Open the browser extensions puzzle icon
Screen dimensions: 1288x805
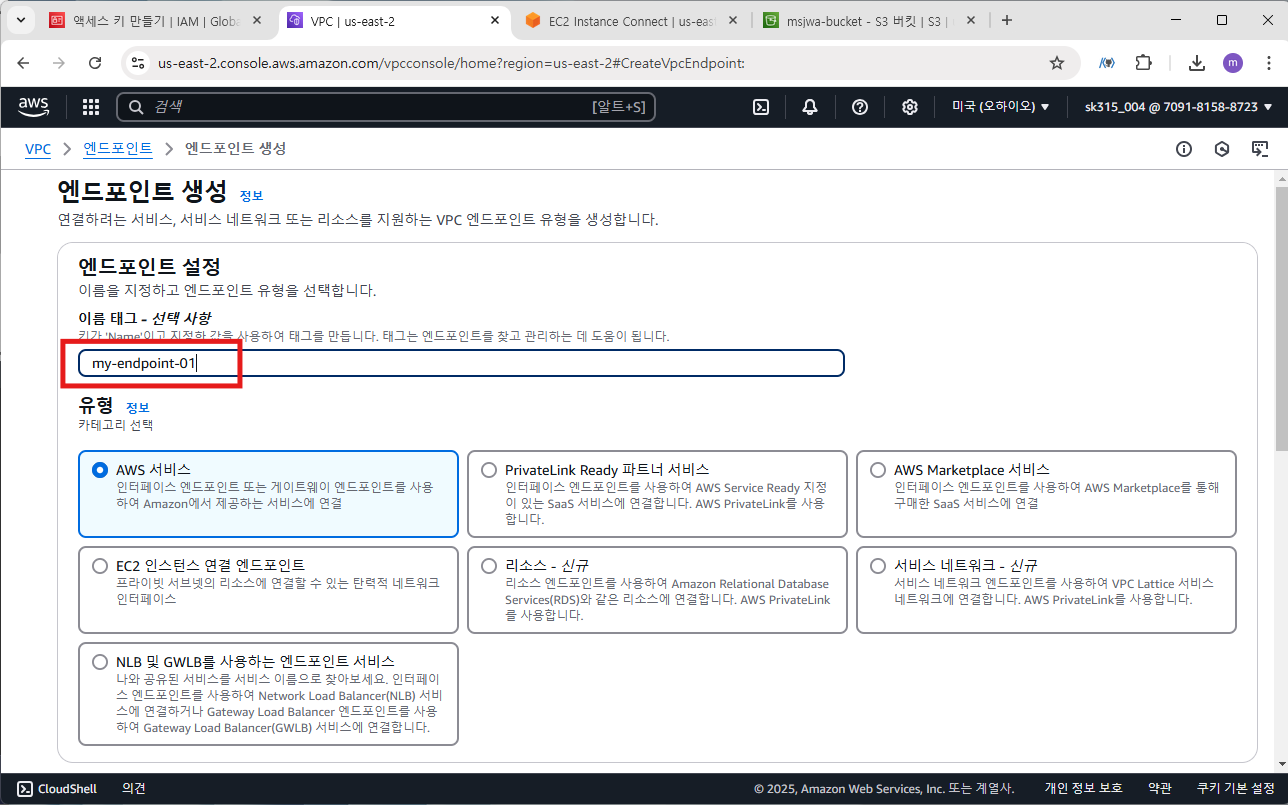[x=1143, y=63]
